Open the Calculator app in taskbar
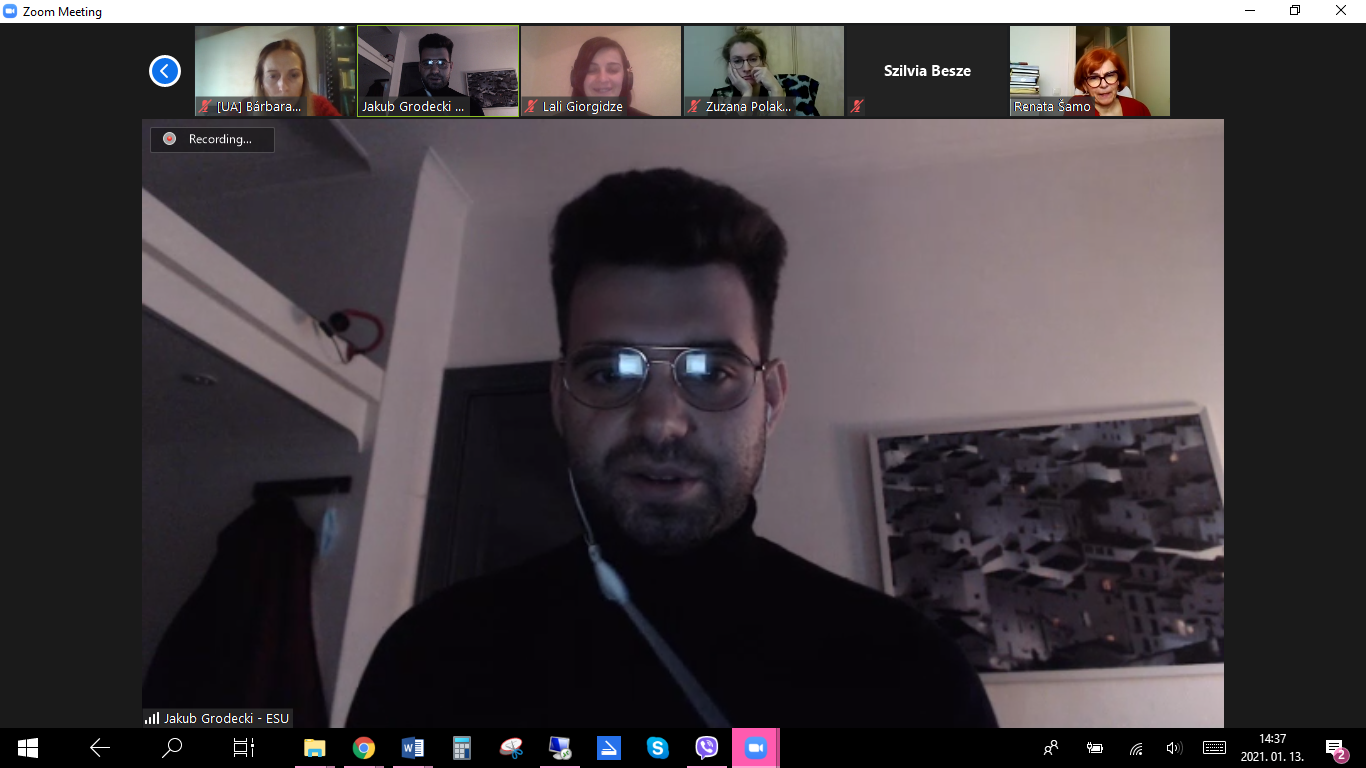This screenshot has height=768, width=1366. 461,748
